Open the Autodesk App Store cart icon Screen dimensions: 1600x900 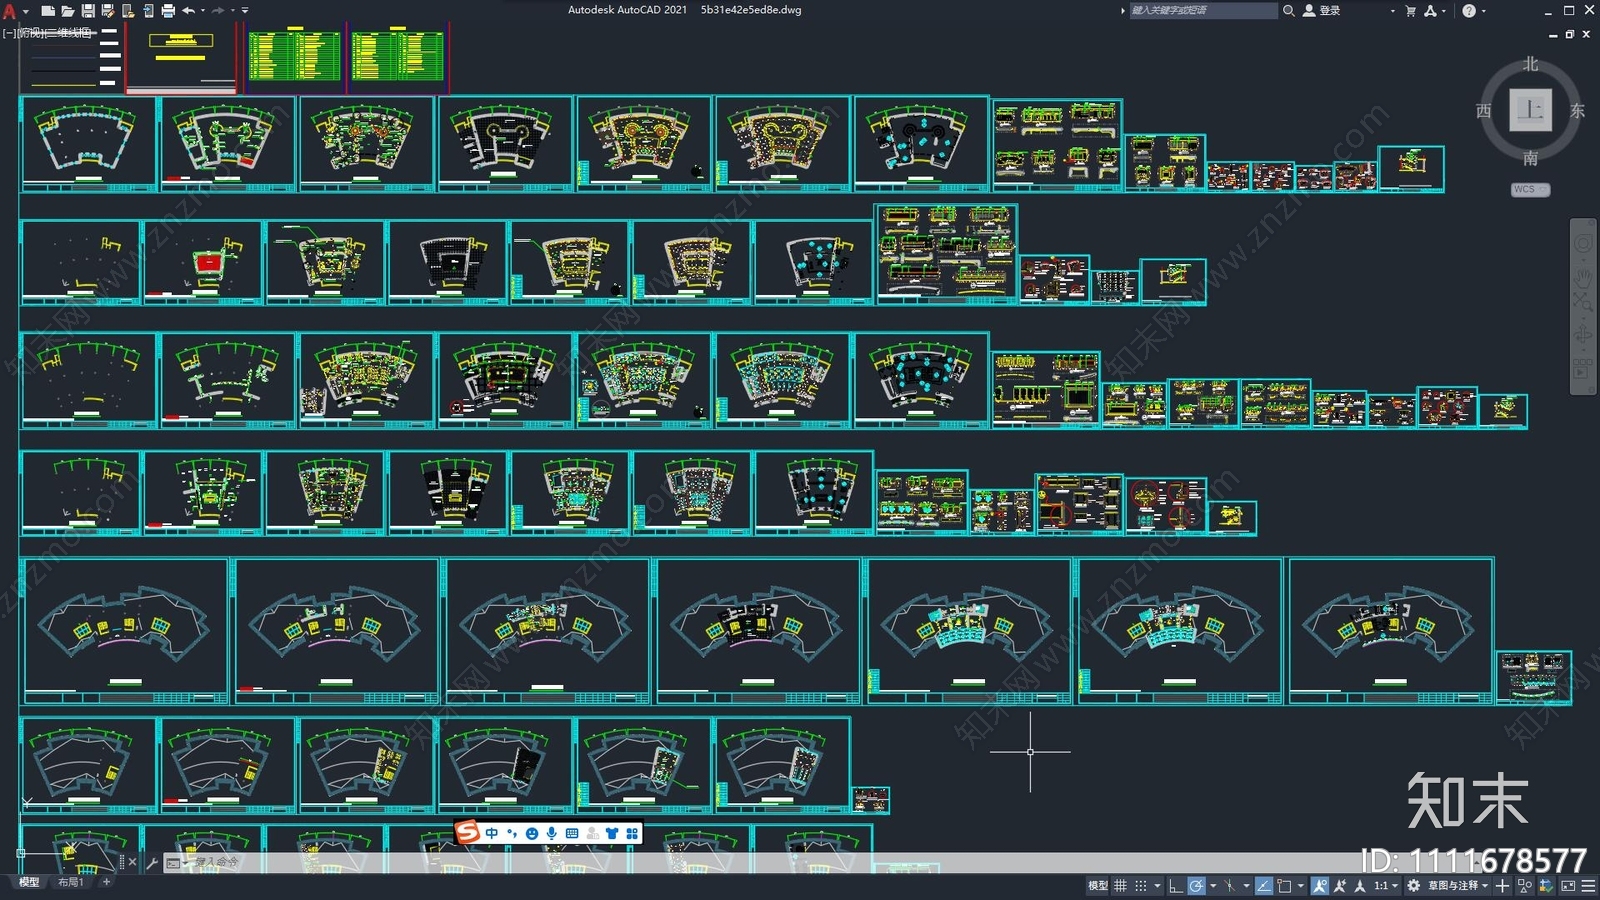point(1411,10)
